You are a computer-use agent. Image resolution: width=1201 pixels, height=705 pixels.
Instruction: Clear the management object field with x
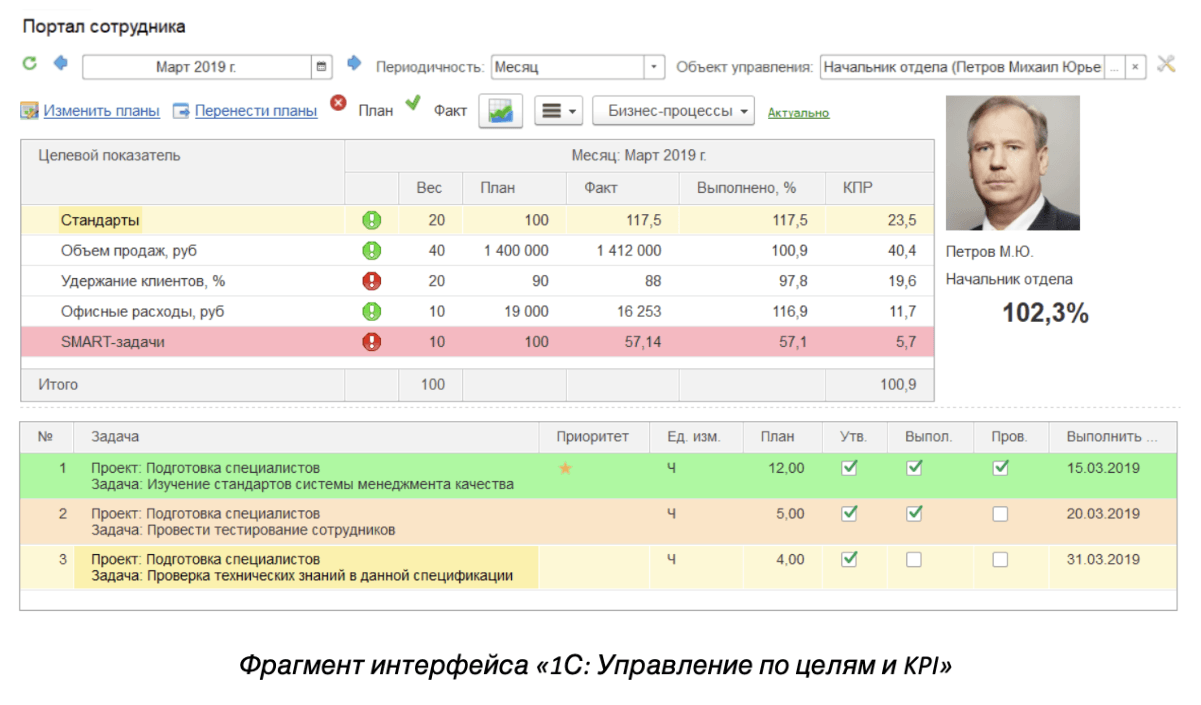tap(1136, 67)
